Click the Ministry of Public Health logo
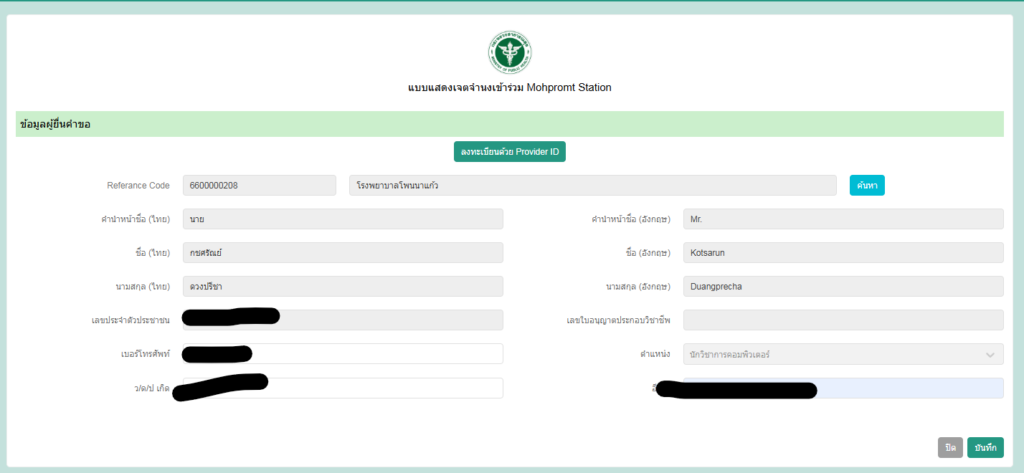 [510, 52]
